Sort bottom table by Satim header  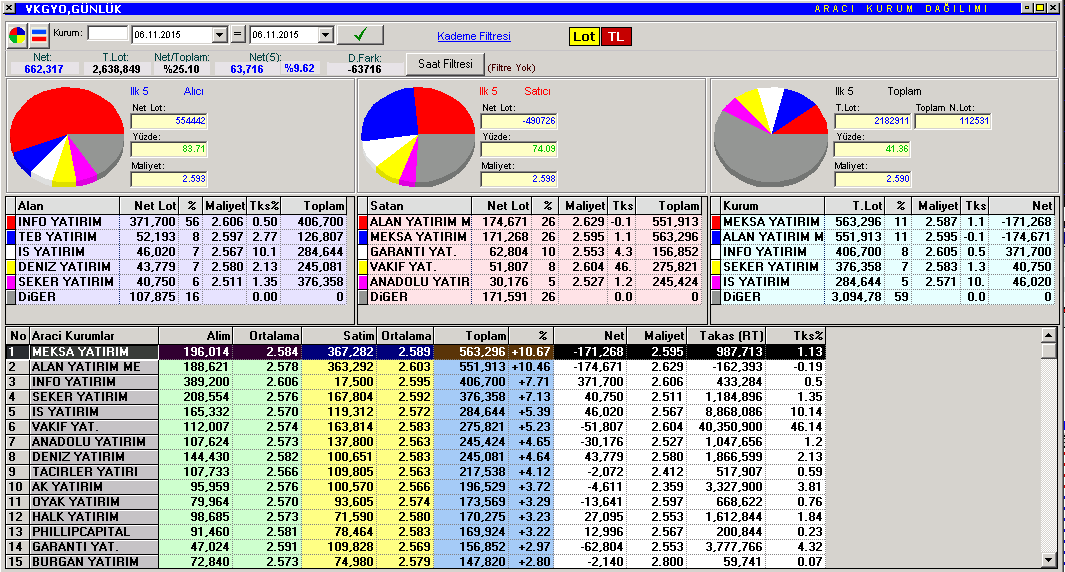[x=340, y=336]
